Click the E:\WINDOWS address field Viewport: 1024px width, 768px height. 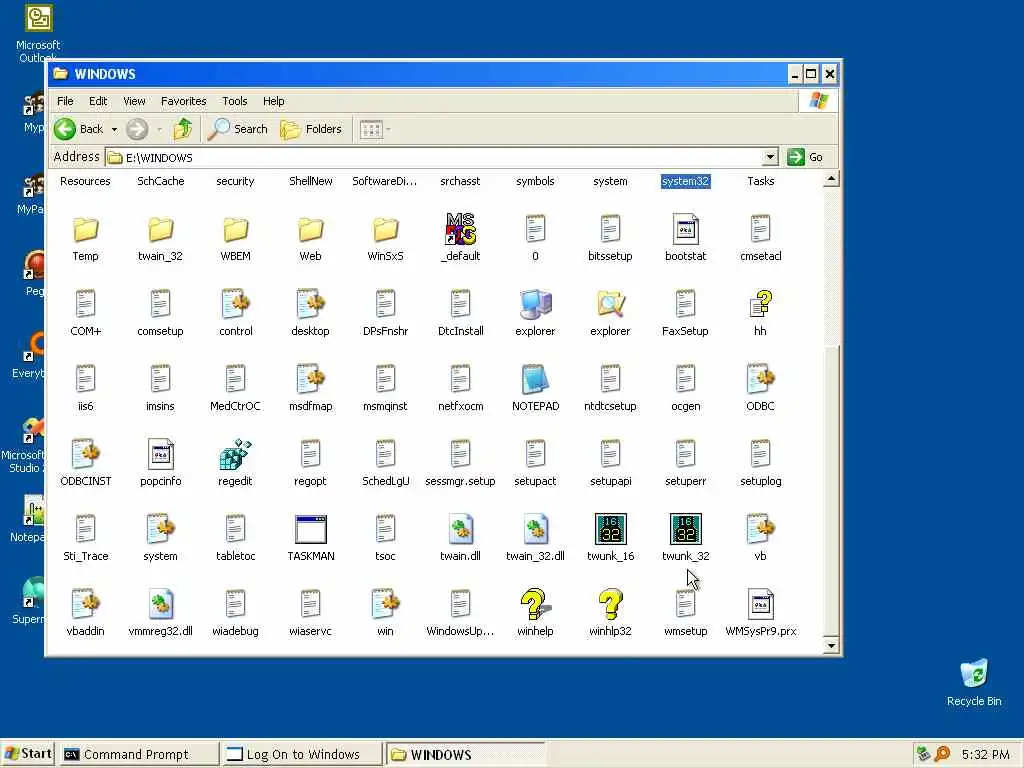tap(434, 157)
